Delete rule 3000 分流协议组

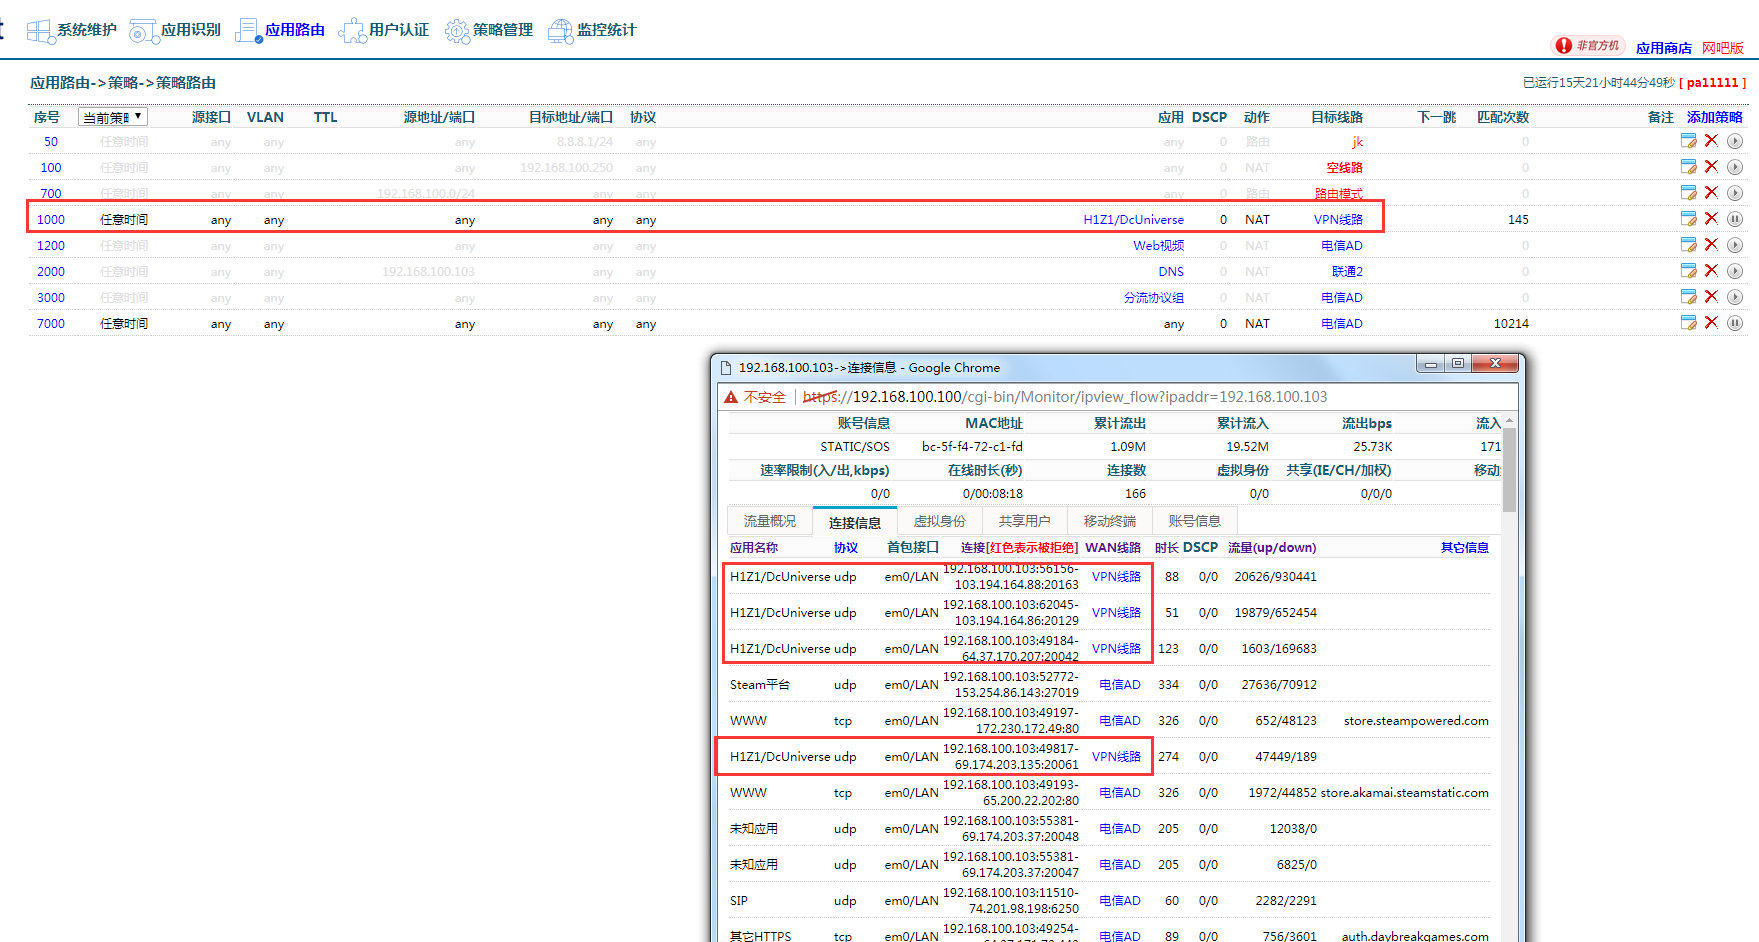1711,297
